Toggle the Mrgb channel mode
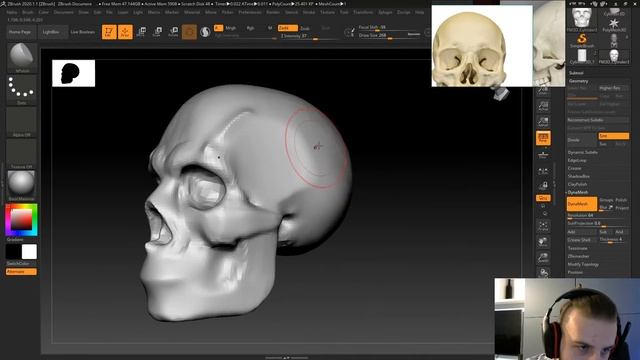 click(x=231, y=28)
